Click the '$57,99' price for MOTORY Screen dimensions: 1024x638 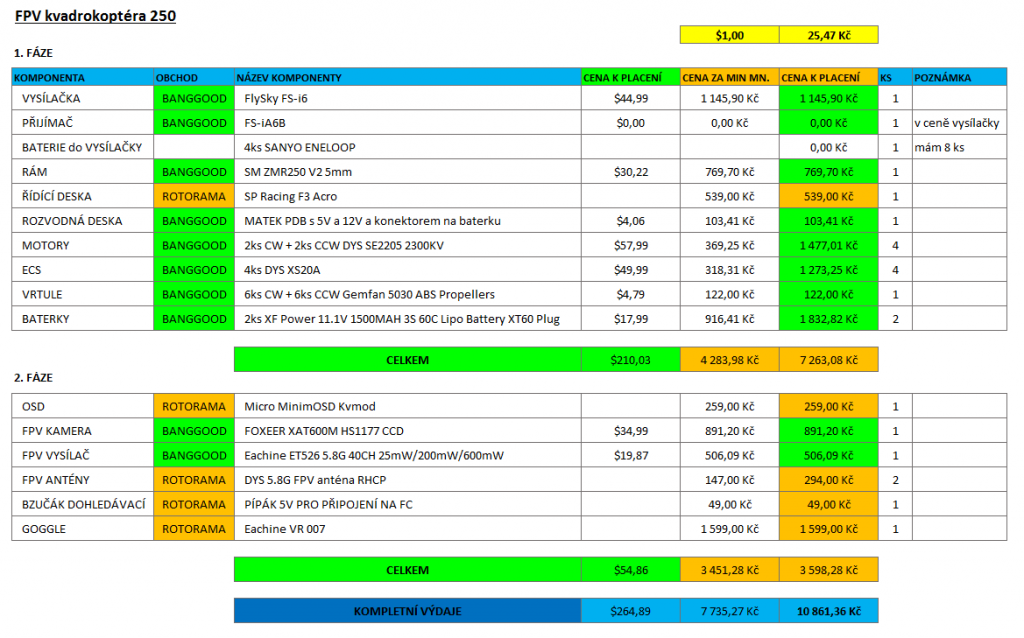630,246
